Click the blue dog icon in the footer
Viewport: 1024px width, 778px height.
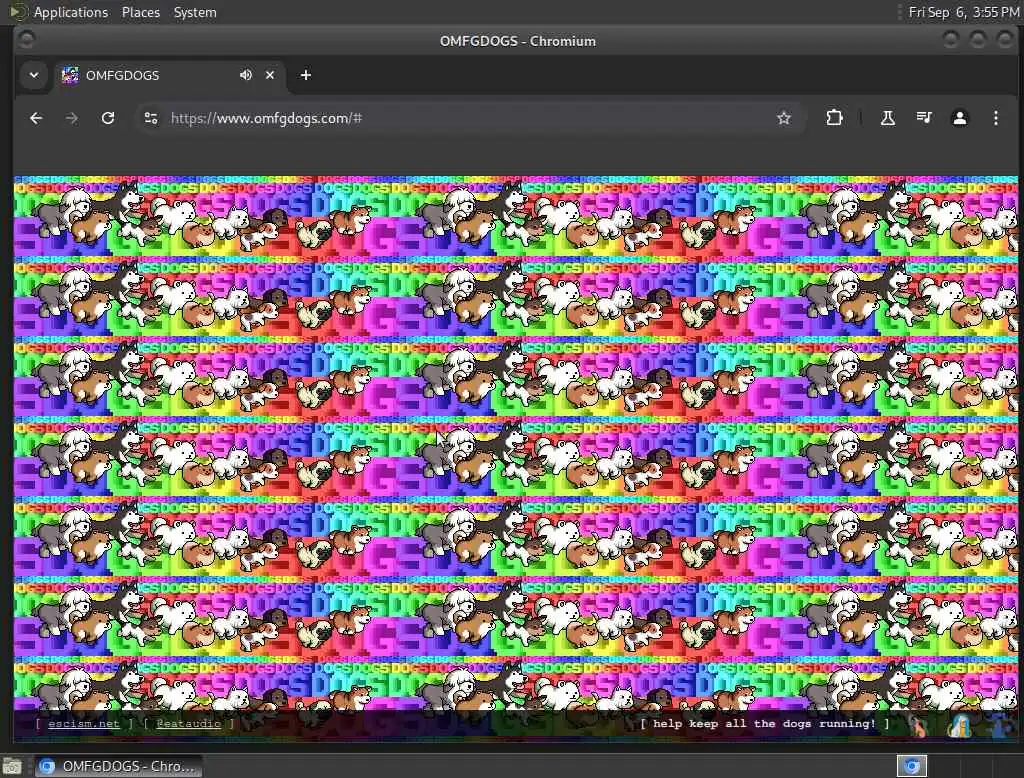click(x=1001, y=725)
